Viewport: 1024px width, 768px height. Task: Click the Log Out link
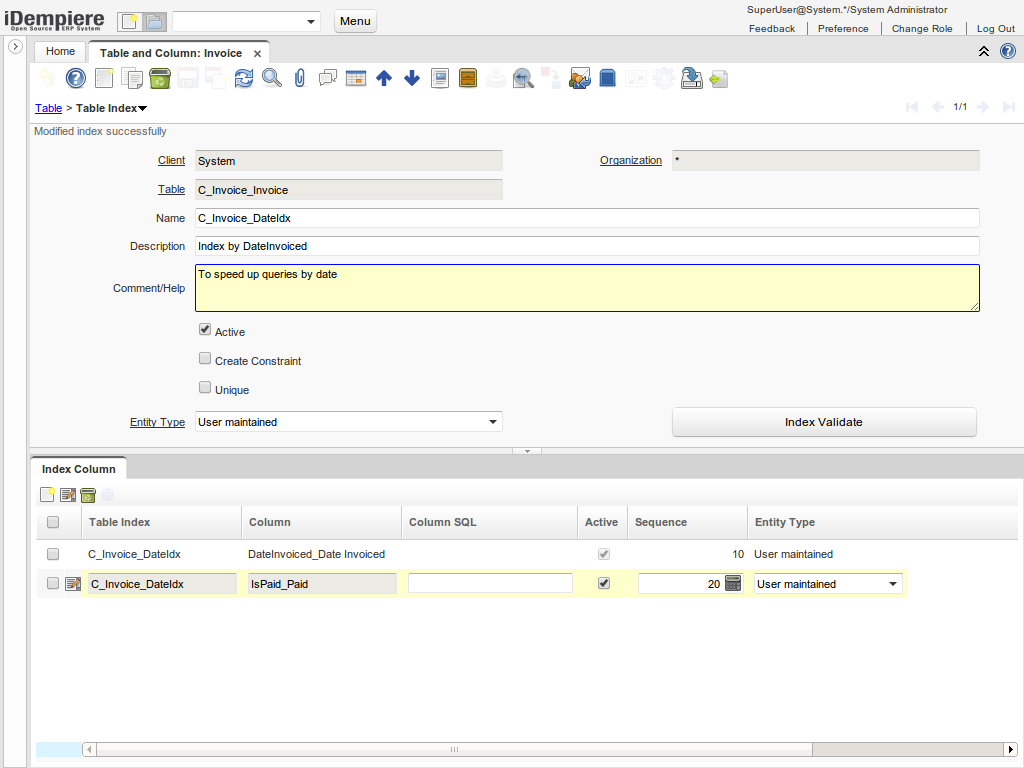click(x=995, y=29)
